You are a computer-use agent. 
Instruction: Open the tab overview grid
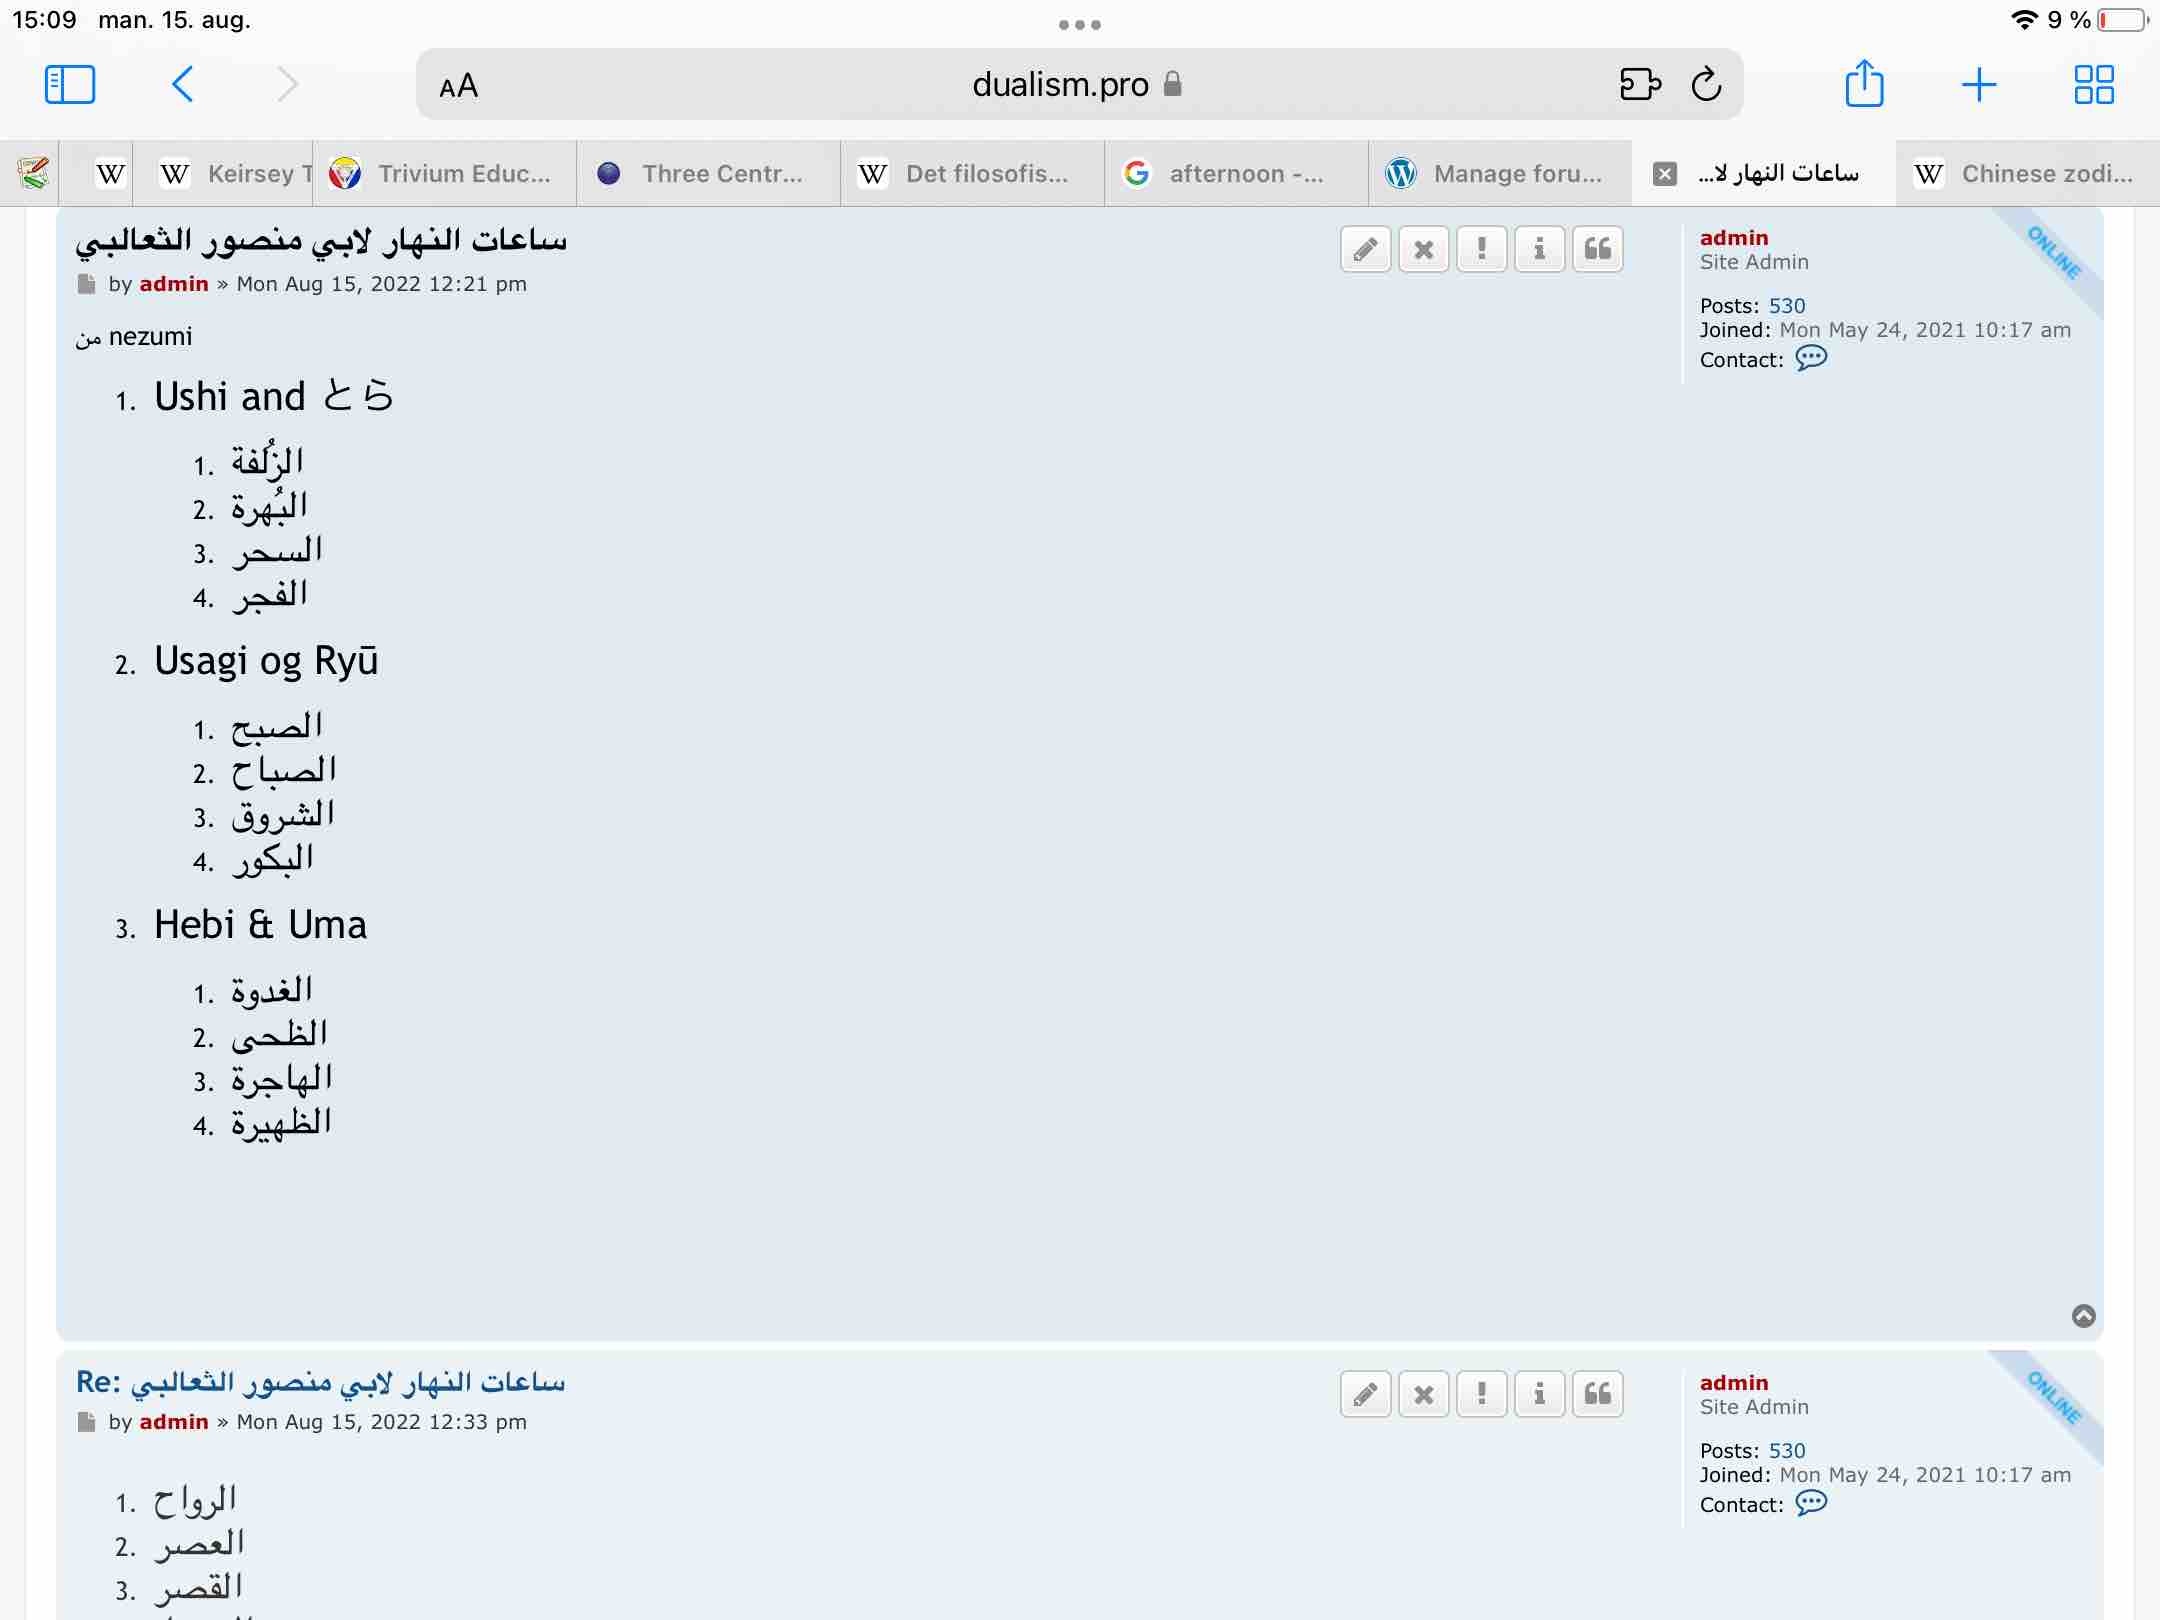point(2093,85)
